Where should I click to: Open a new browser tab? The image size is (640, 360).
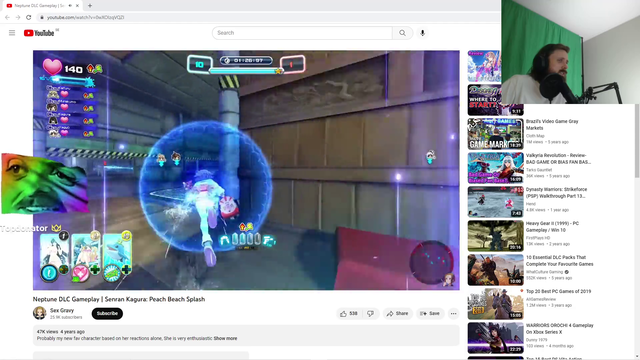click(x=90, y=6)
